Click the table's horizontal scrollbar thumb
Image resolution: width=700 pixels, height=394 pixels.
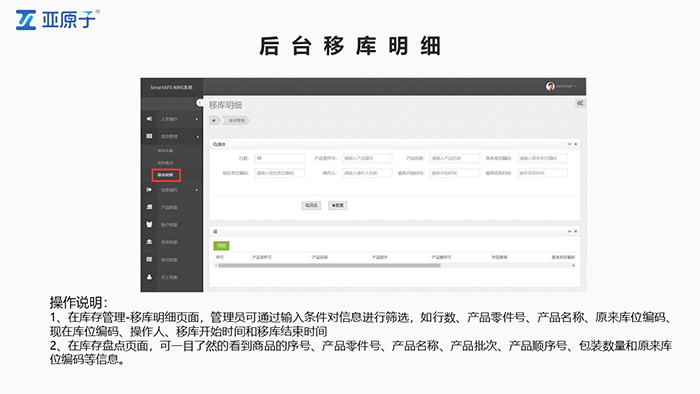coord(329,265)
